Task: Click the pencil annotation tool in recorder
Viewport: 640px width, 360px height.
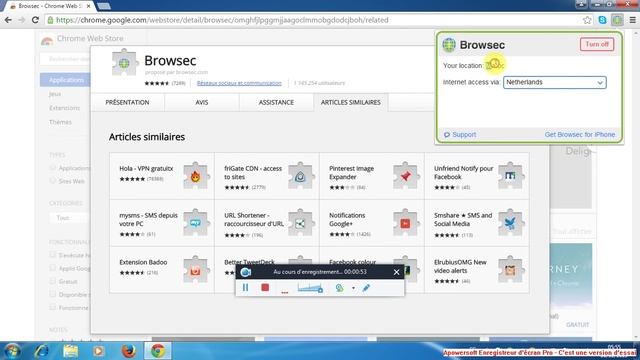Action: coord(366,288)
